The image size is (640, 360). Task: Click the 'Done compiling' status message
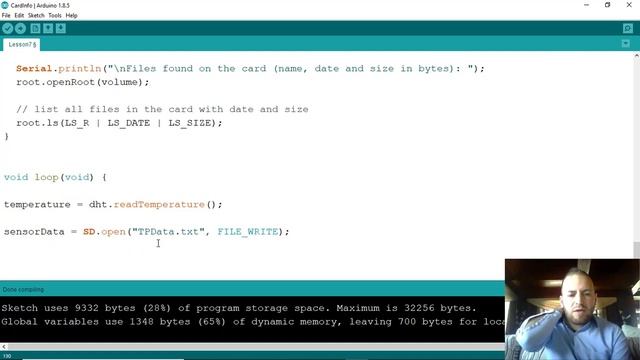pyautogui.click(x=23, y=289)
